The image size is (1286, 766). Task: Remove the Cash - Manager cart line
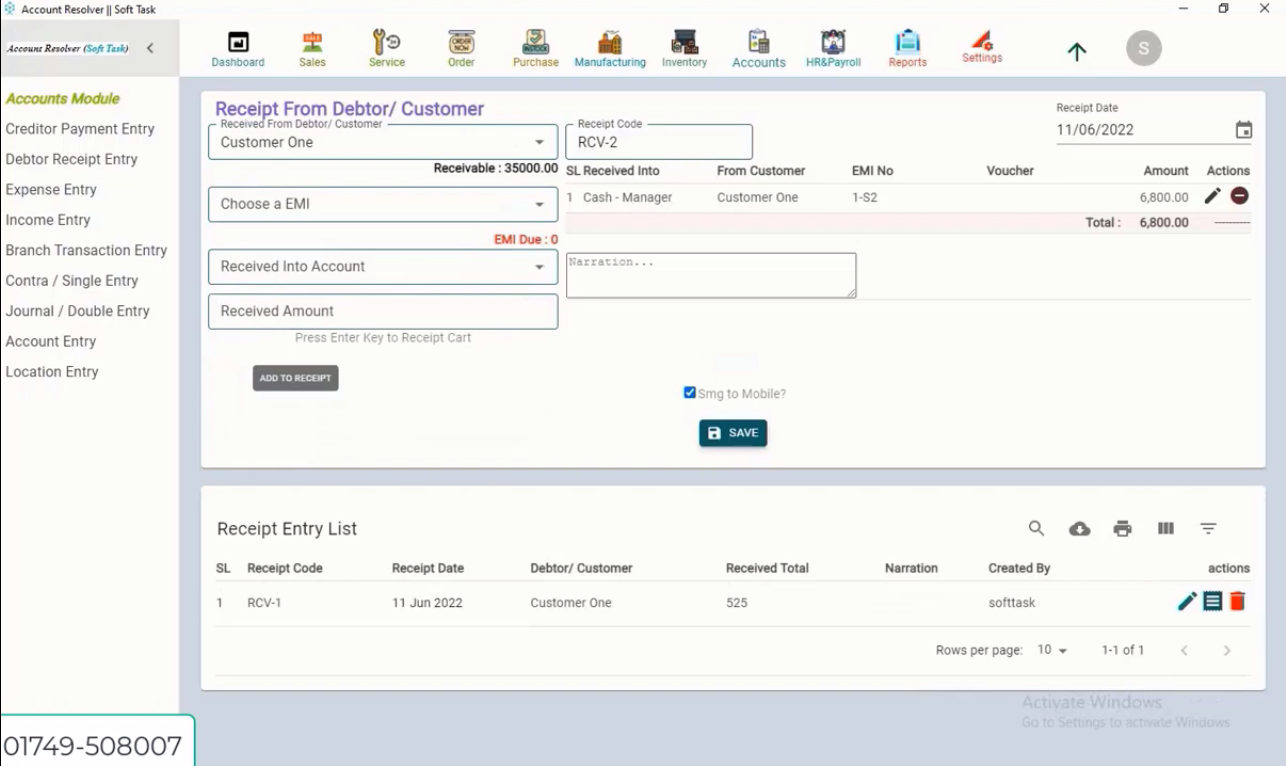(1238, 196)
